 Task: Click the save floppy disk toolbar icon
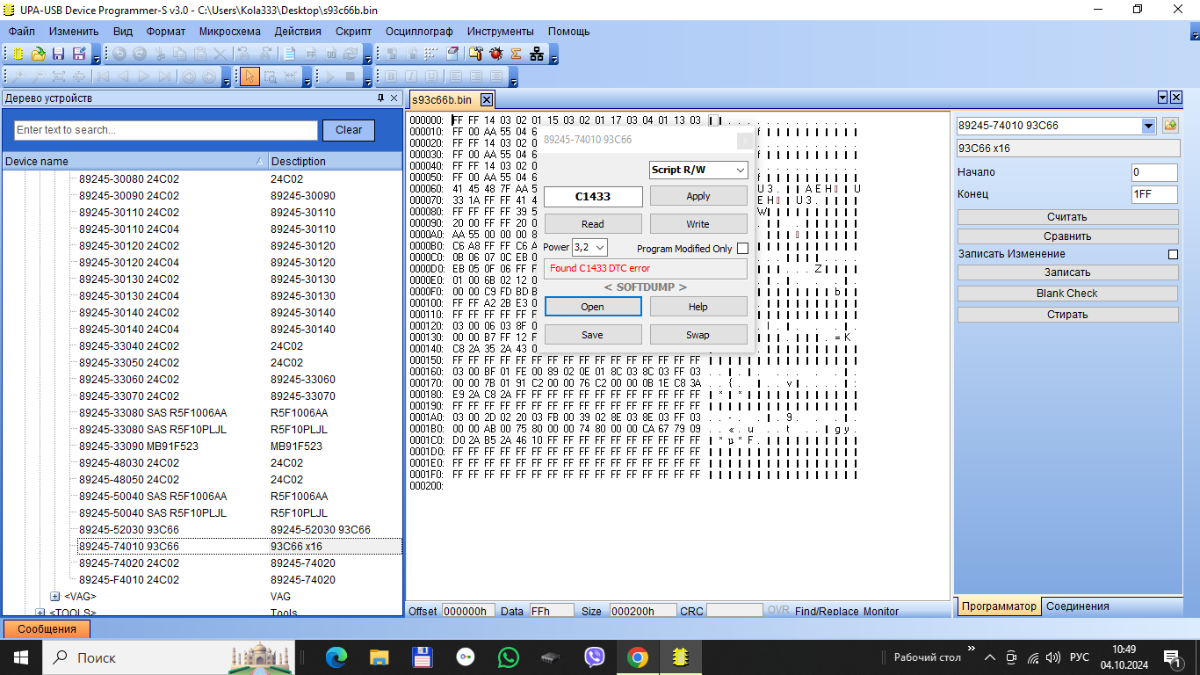point(59,54)
